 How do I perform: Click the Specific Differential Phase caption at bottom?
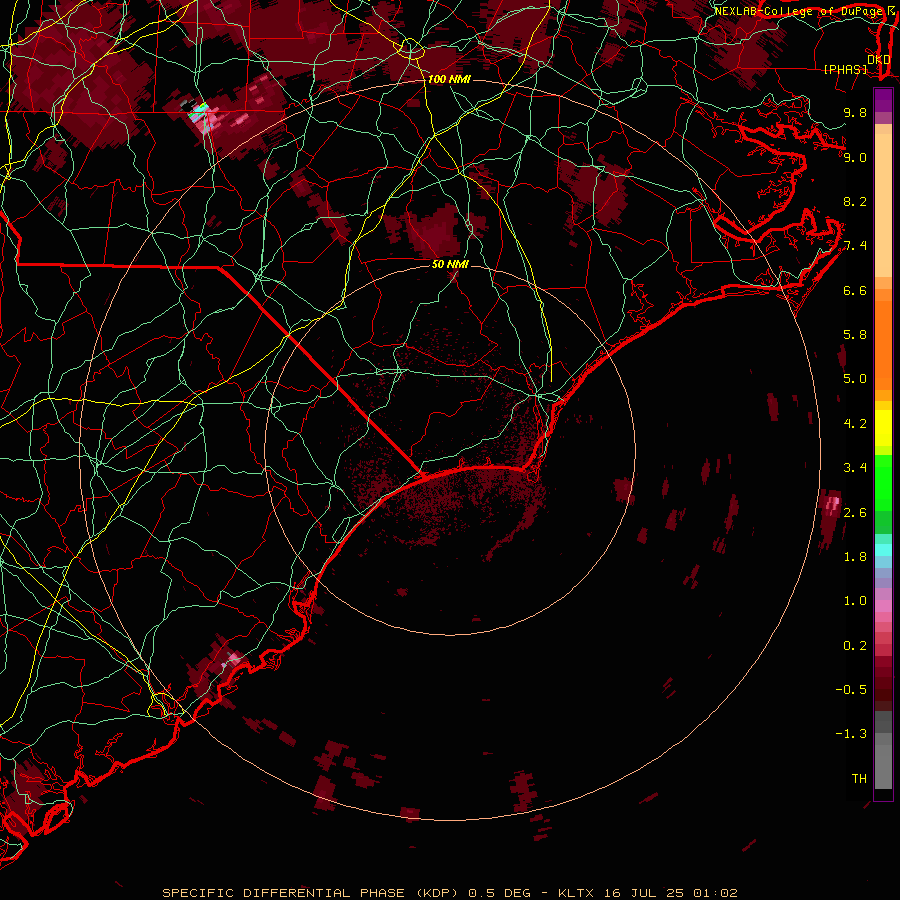449,893
